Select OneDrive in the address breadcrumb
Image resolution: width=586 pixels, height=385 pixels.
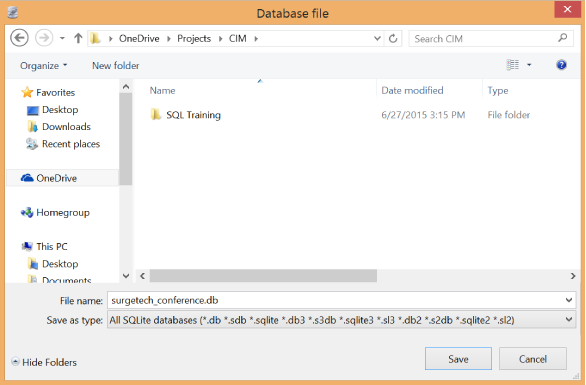click(x=139, y=38)
